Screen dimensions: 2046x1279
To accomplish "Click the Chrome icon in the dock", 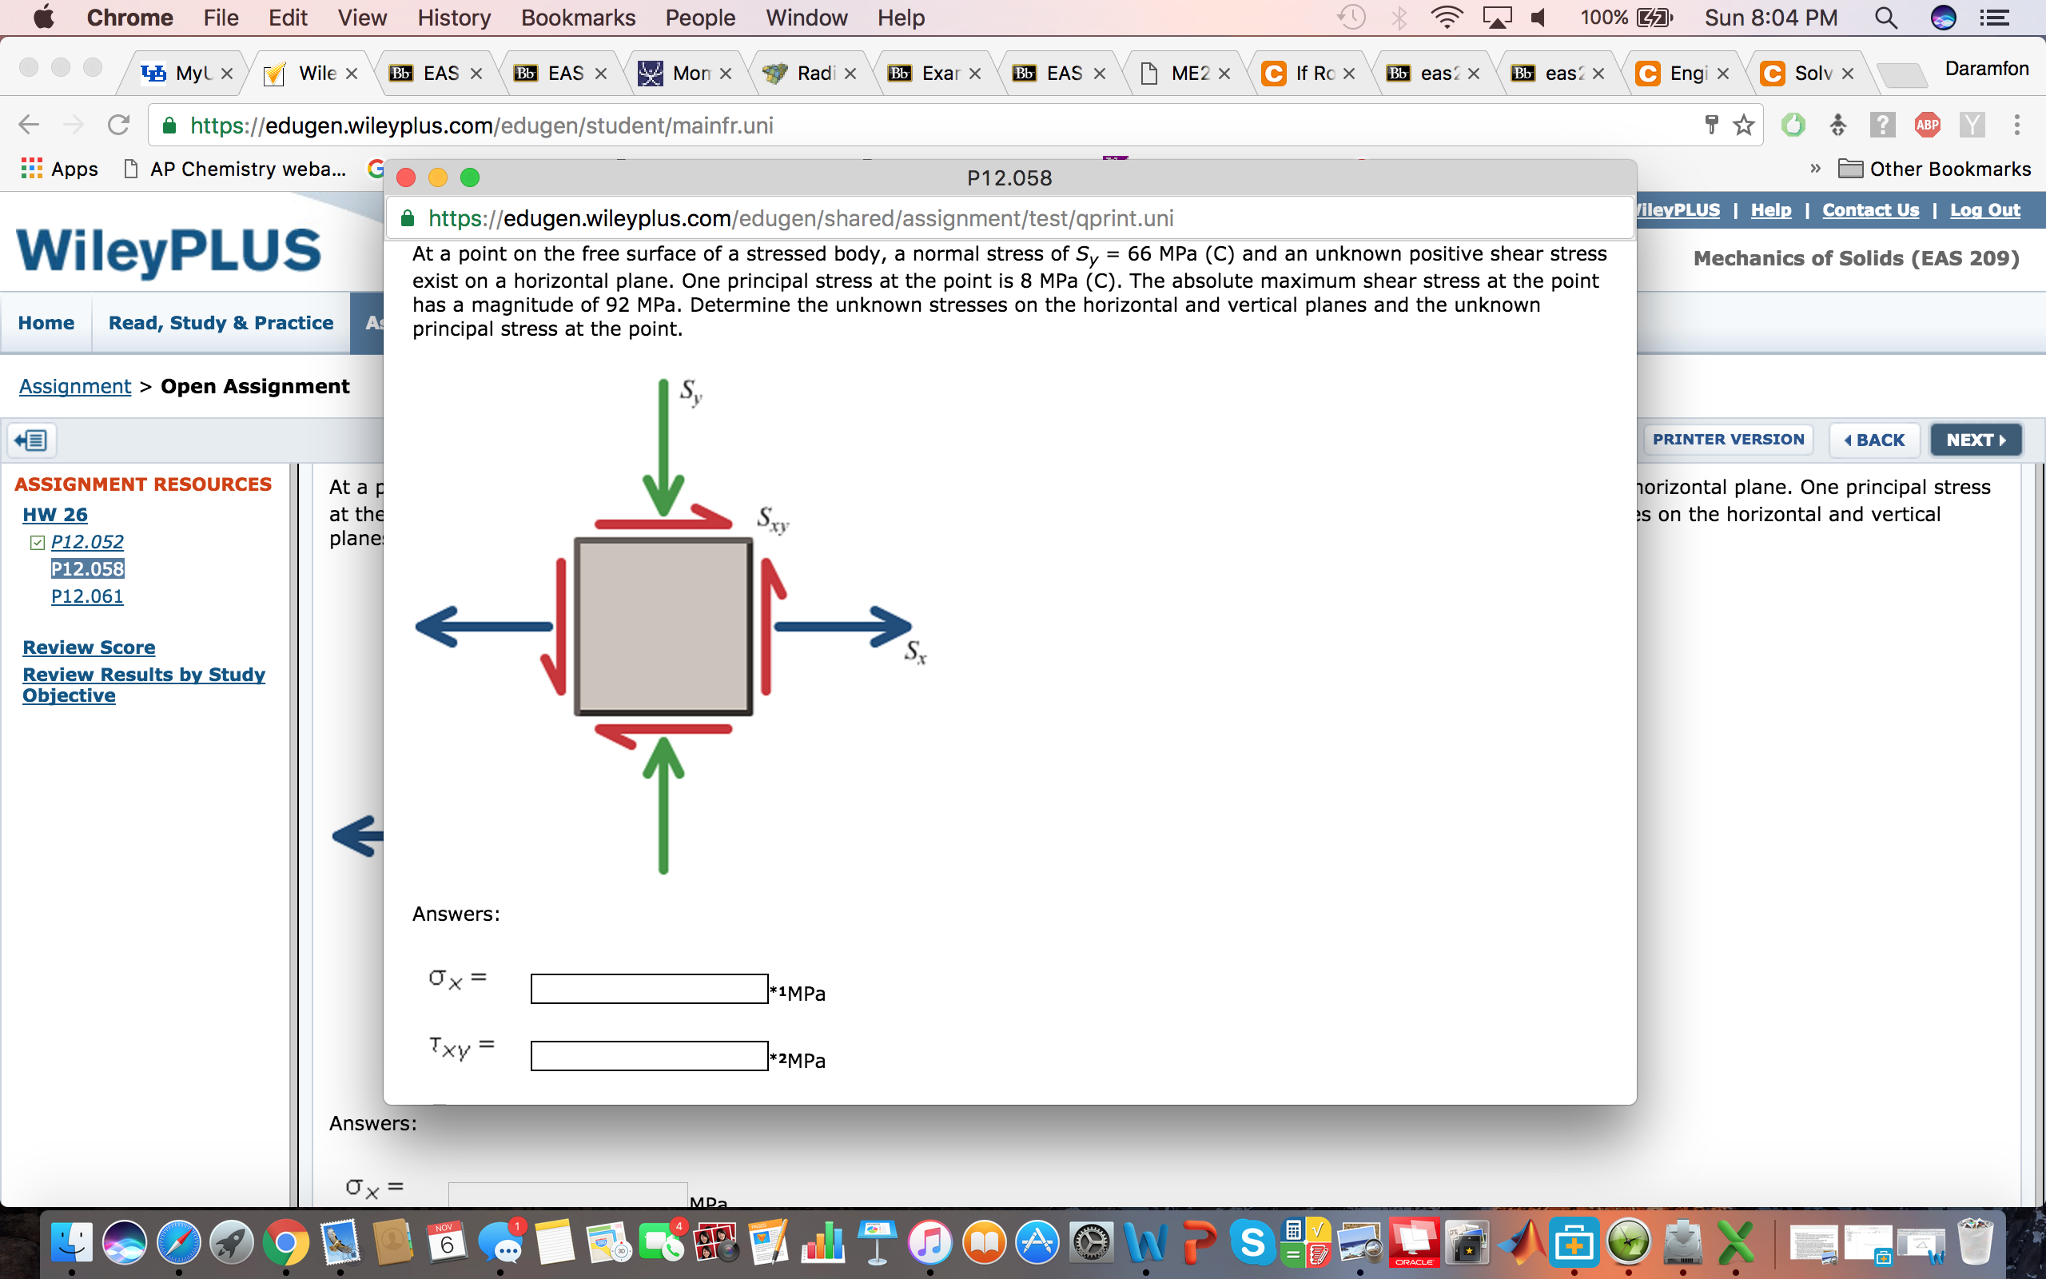I will coord(285,1243).
